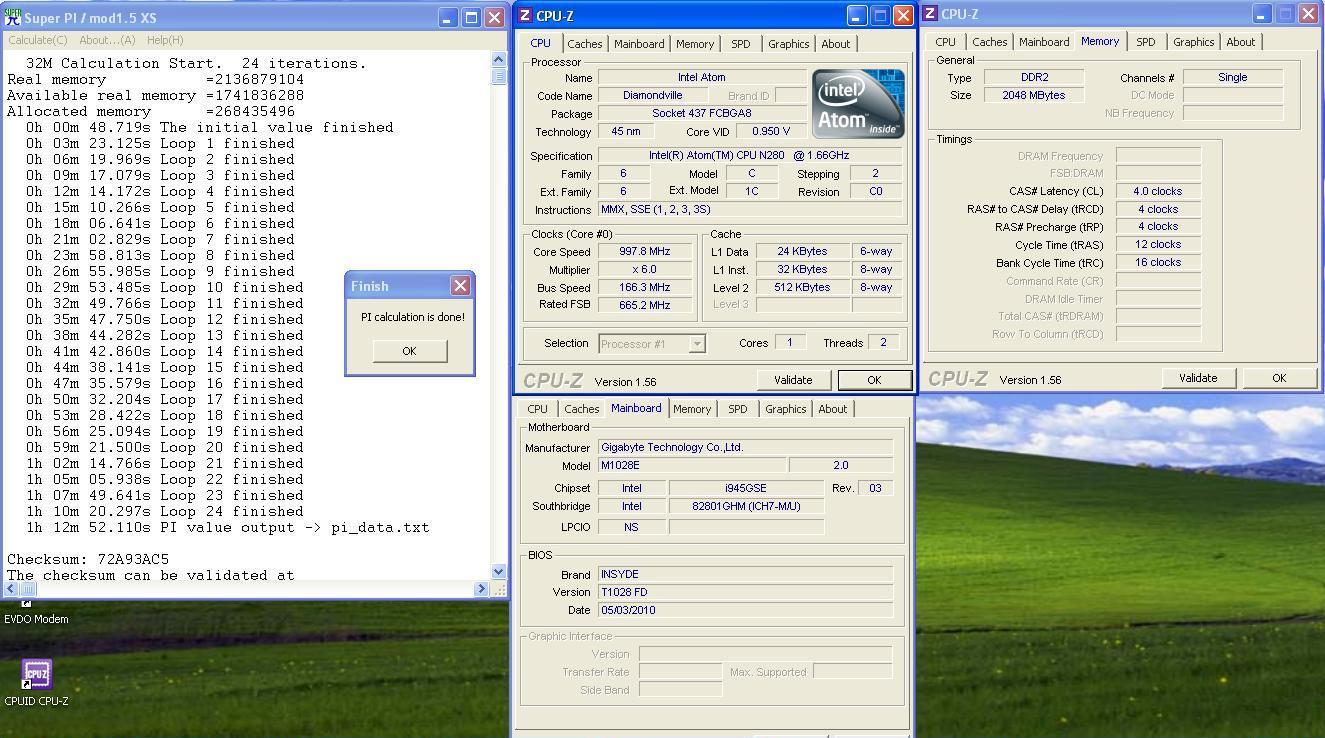Image resolution: width=1325 pixels, height=738 pixels.
Task: Click the motherboard Model field M1028E
Action: pos(692,465)
